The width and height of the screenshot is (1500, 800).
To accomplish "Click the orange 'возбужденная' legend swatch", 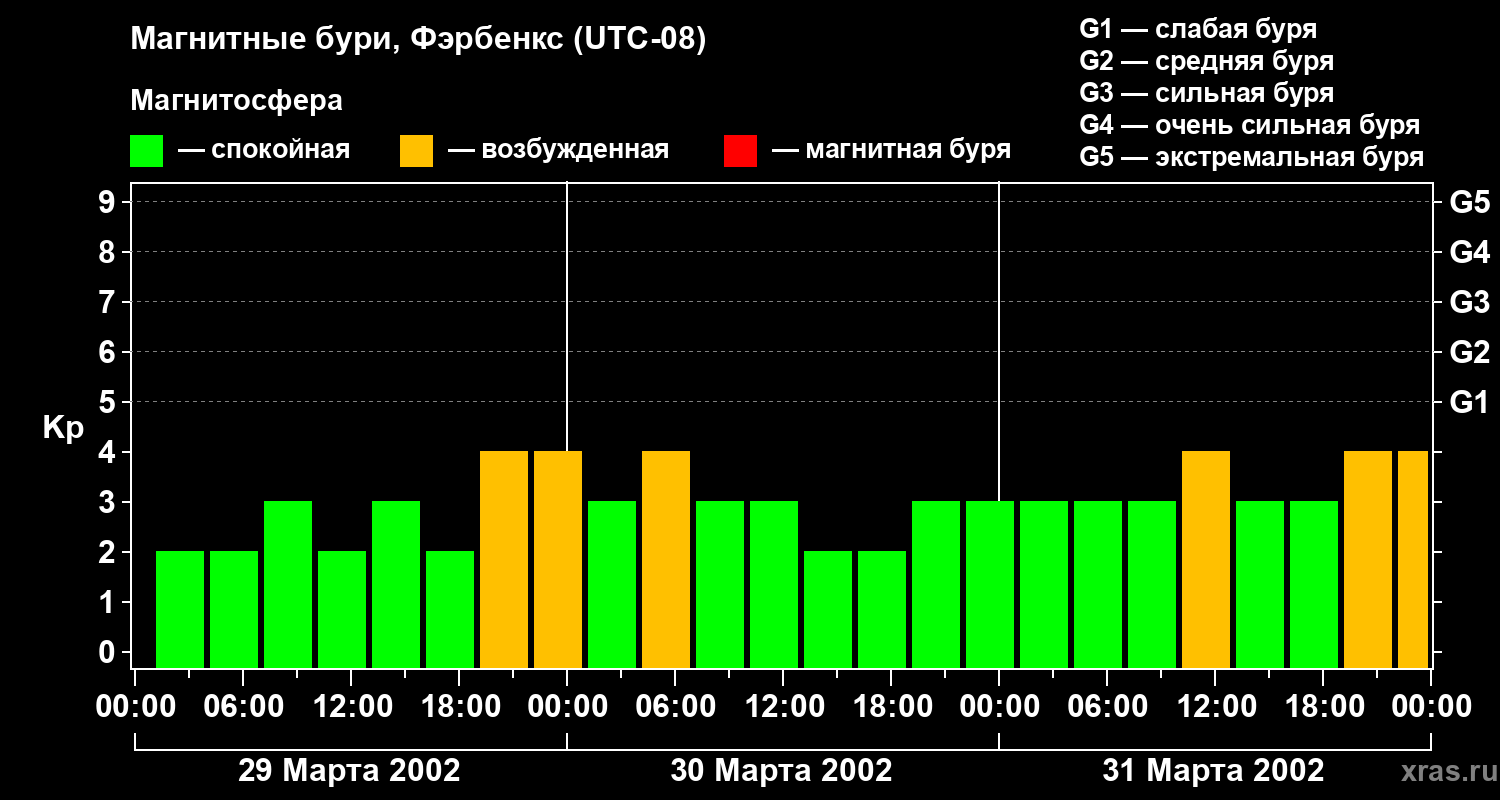I will tap(417, 151).
